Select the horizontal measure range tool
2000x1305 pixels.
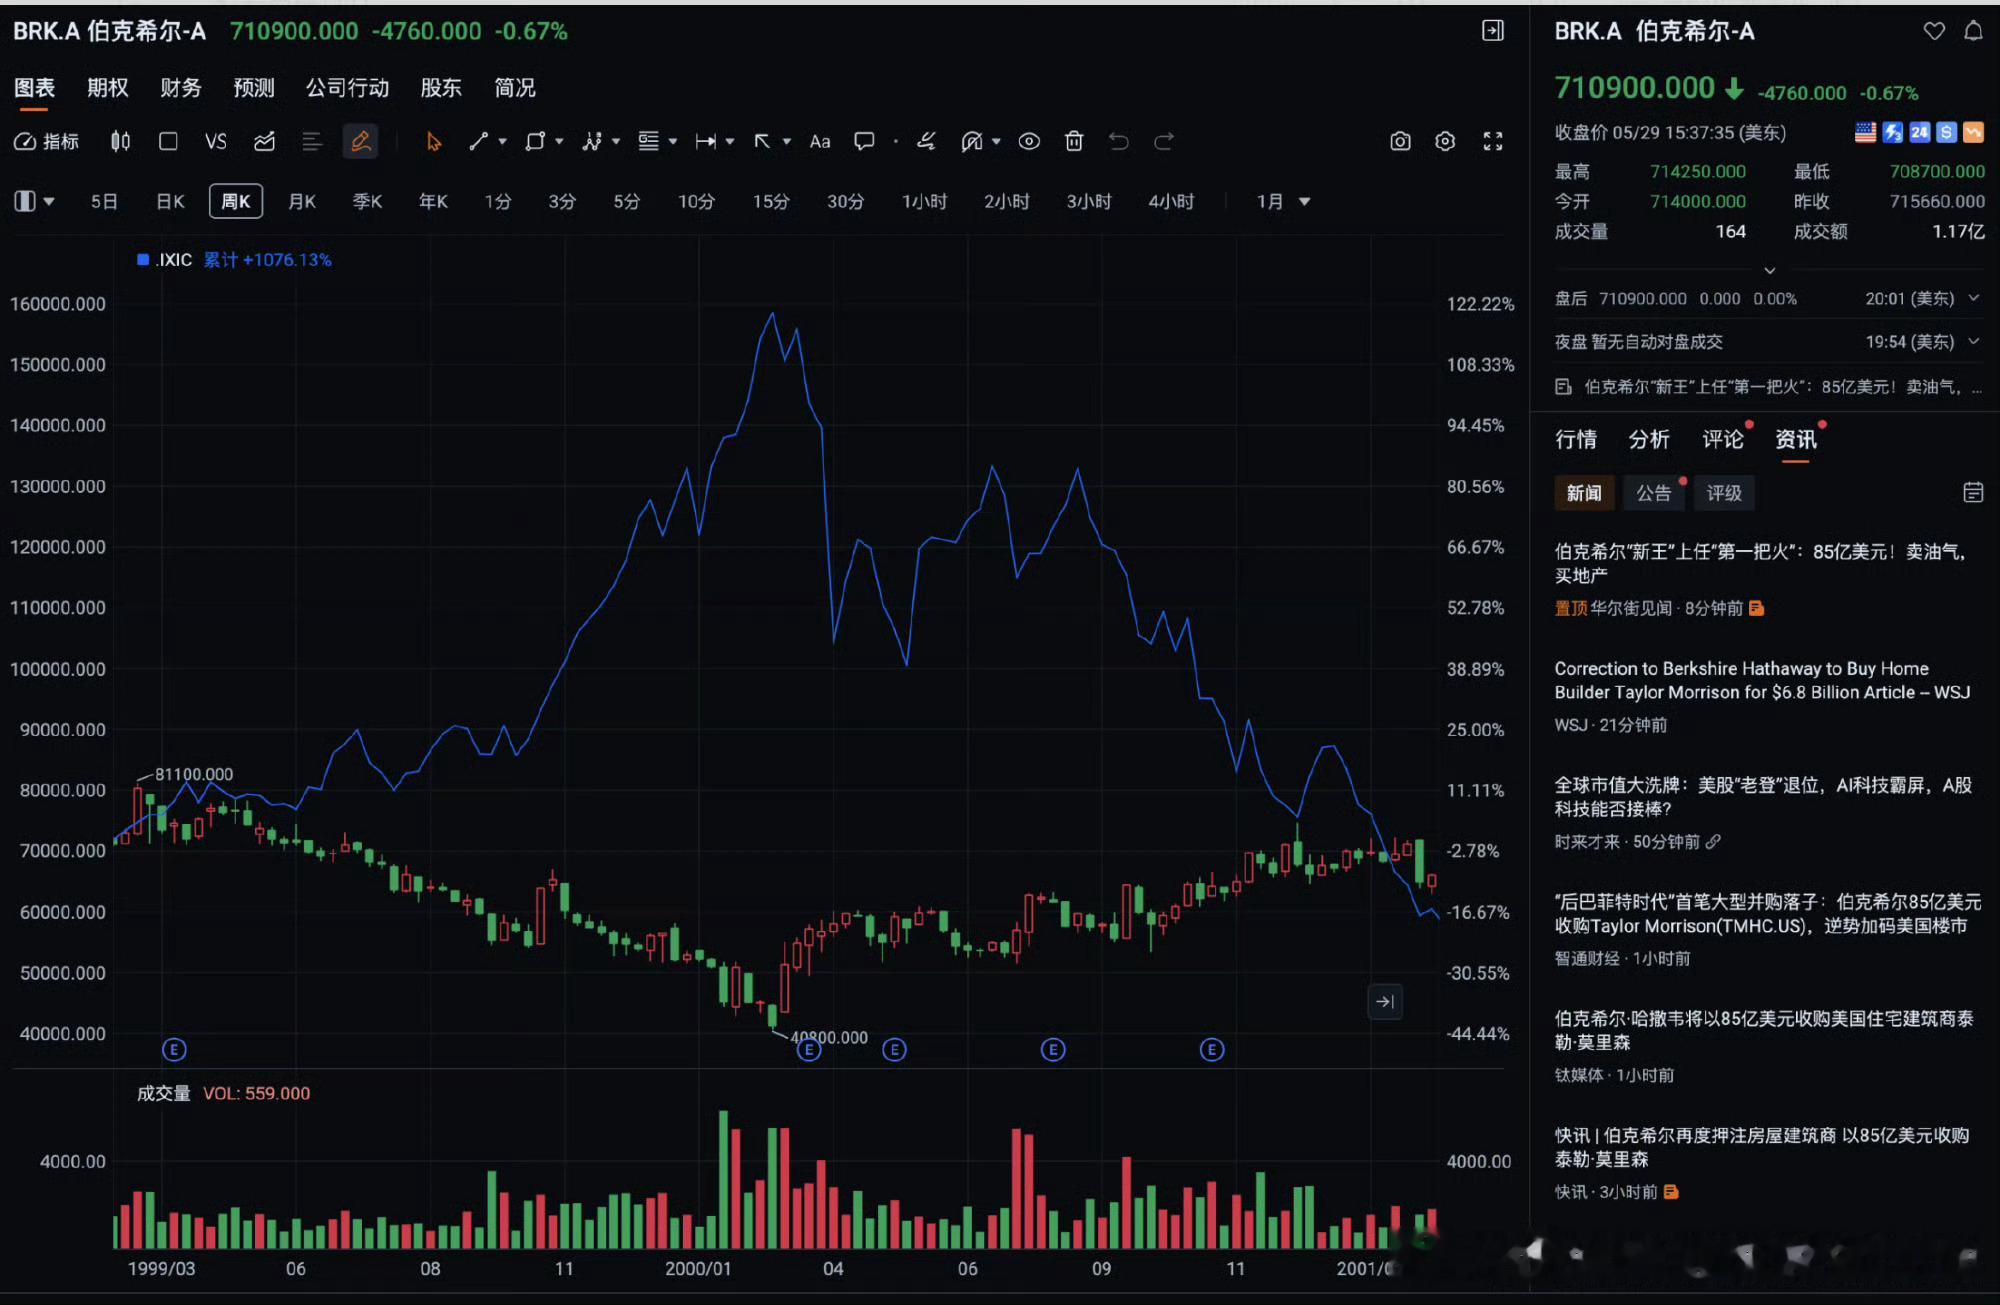click(705, 141)
